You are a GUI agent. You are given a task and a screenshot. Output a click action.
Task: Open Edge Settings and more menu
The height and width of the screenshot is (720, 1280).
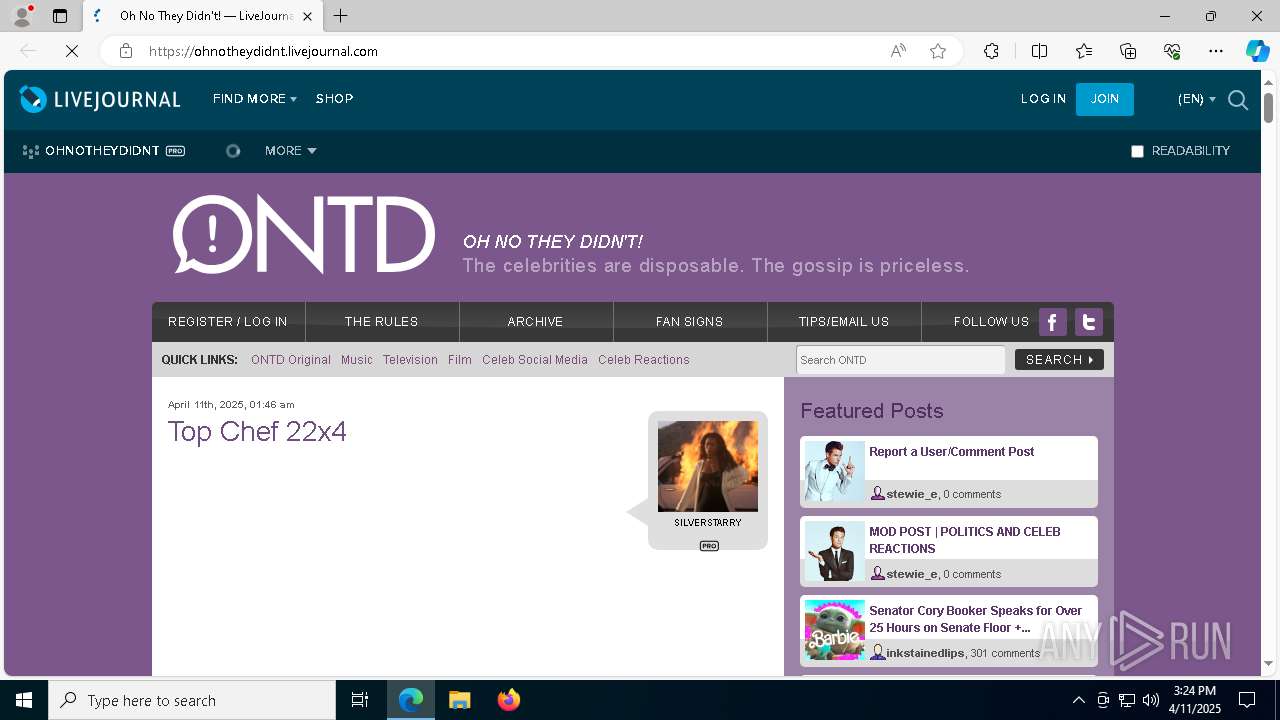tap(1216, 51)
